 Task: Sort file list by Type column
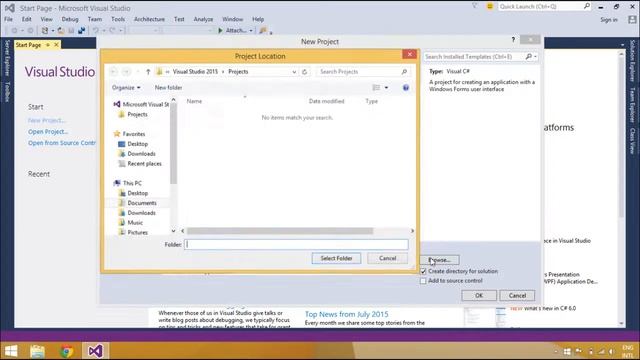pyautogui.click(x=371, y=101)
